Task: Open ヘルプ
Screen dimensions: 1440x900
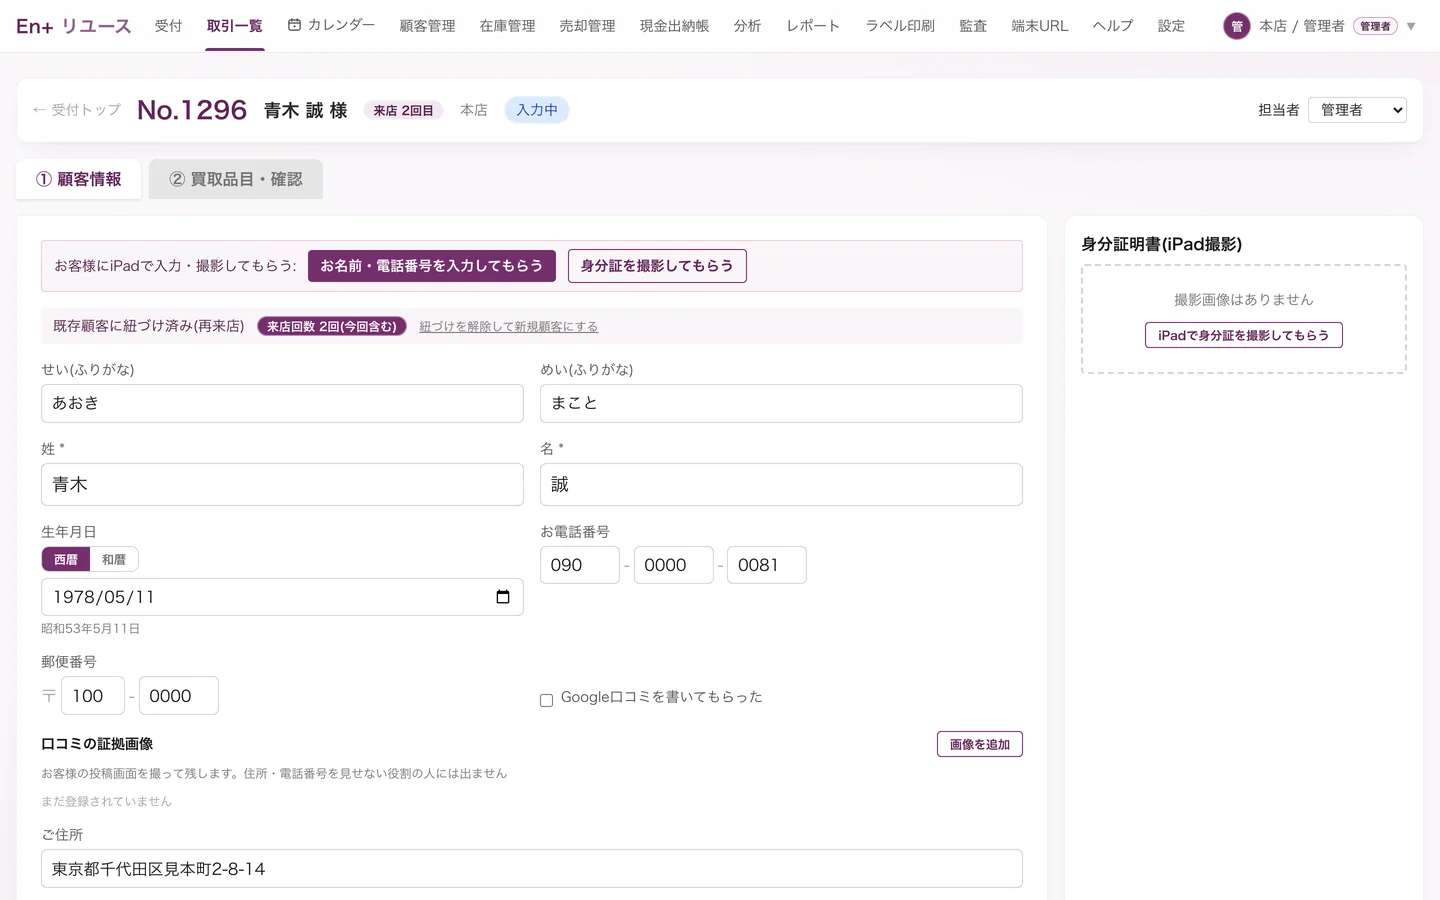Action: 1112,26
